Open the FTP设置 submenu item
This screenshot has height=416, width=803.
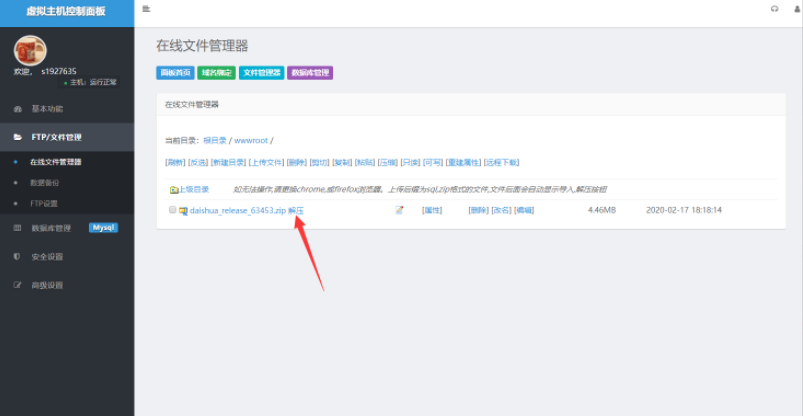pos(44,204)
